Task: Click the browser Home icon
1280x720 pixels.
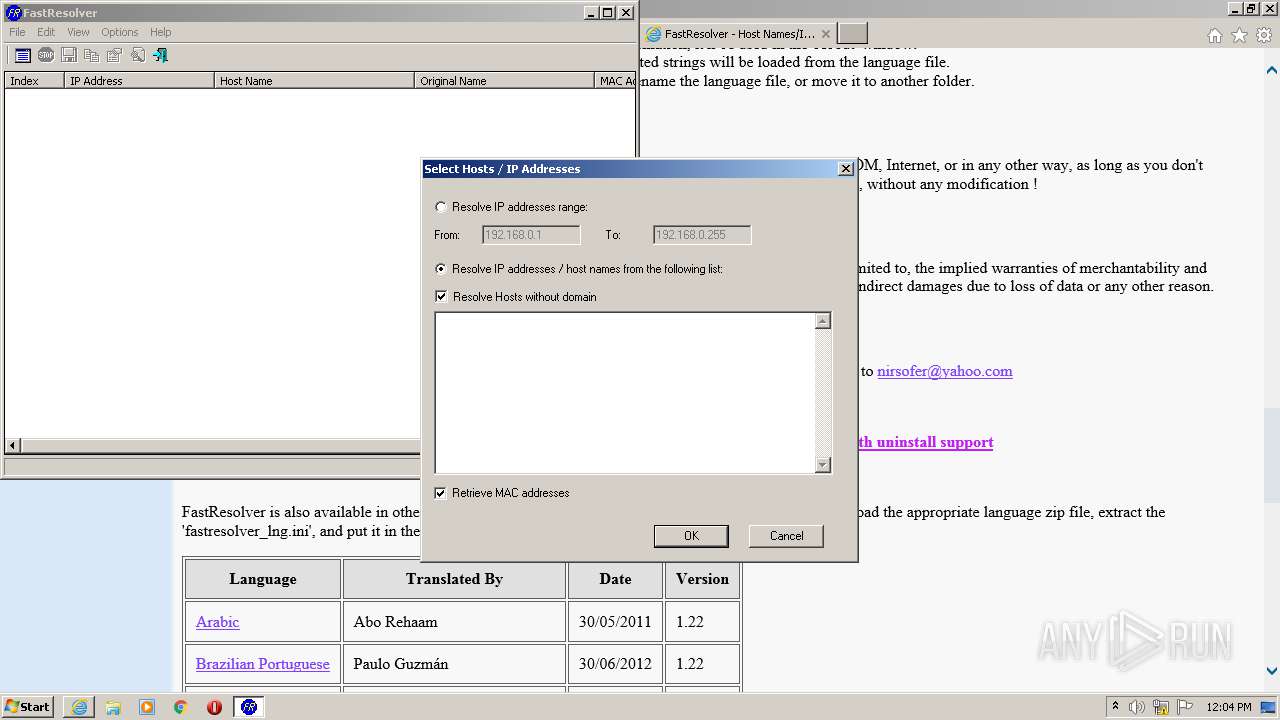Action: [x=1214, y=35]
